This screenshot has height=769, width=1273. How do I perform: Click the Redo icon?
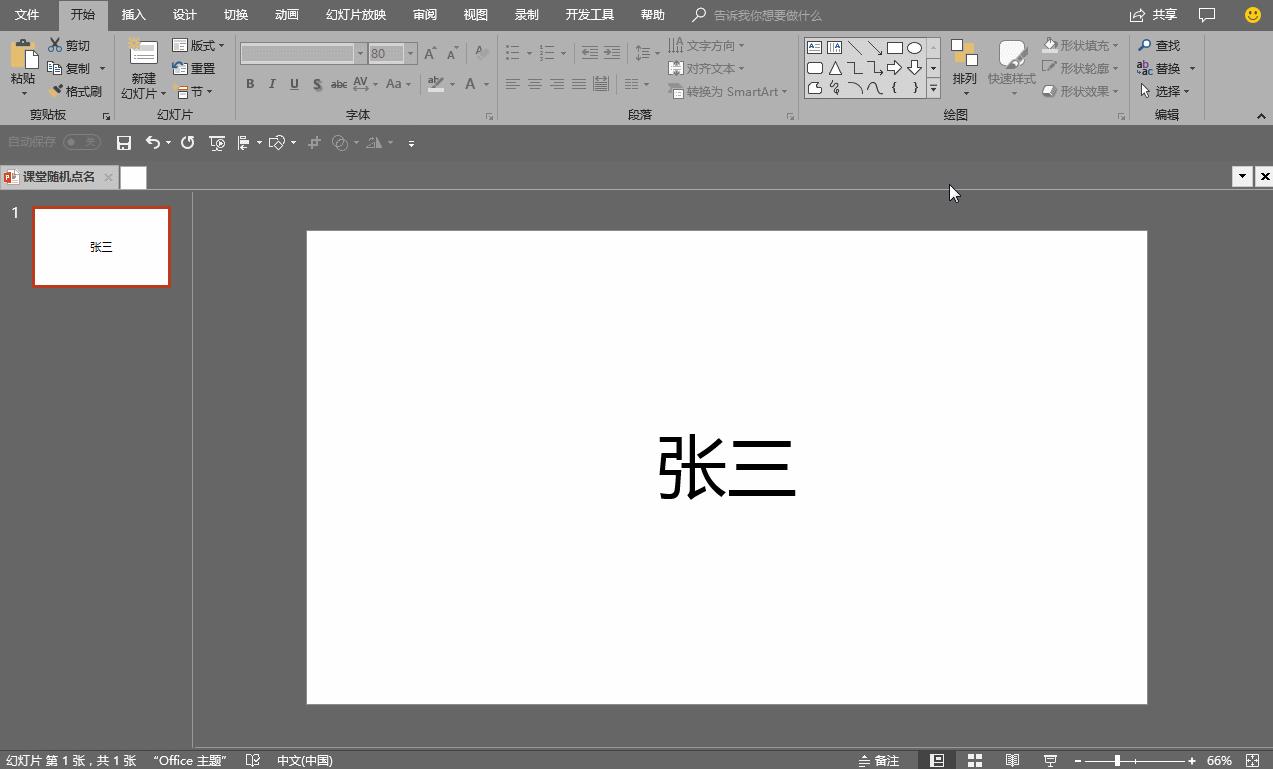186,142
